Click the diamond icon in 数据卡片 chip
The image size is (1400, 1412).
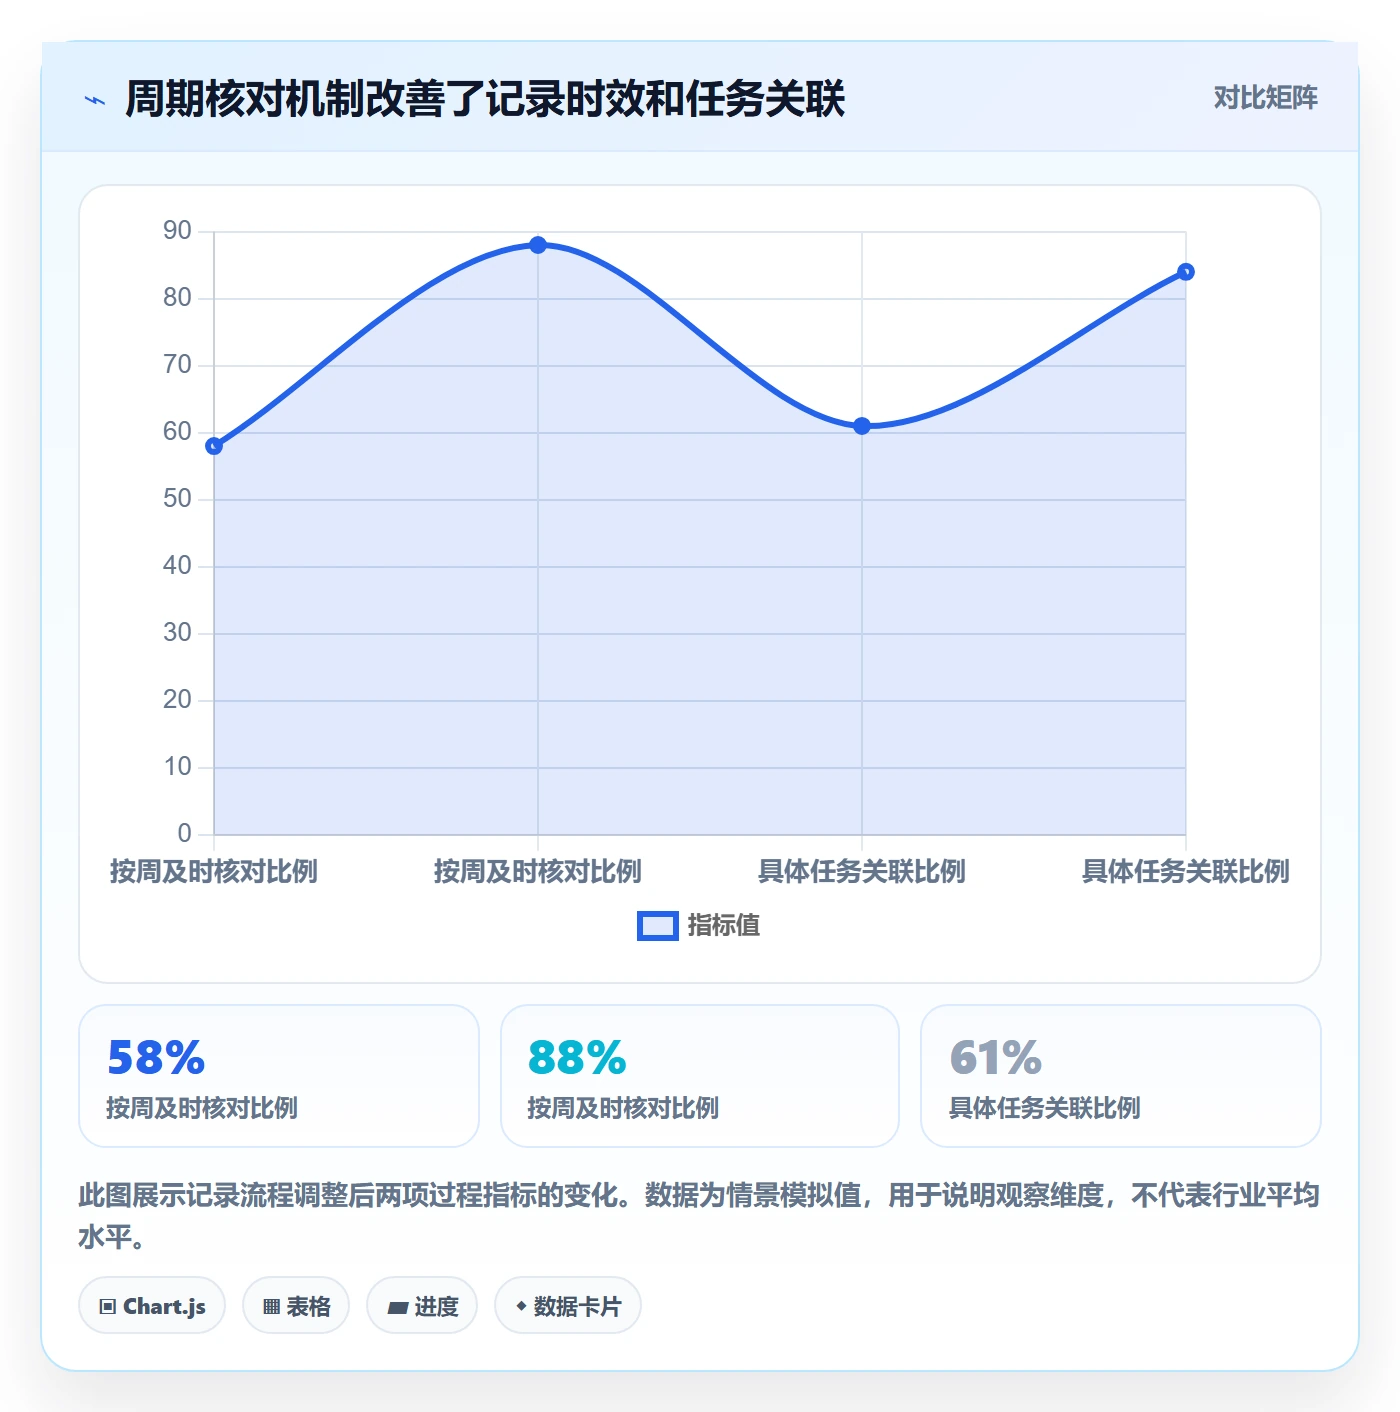[521, 1305]
